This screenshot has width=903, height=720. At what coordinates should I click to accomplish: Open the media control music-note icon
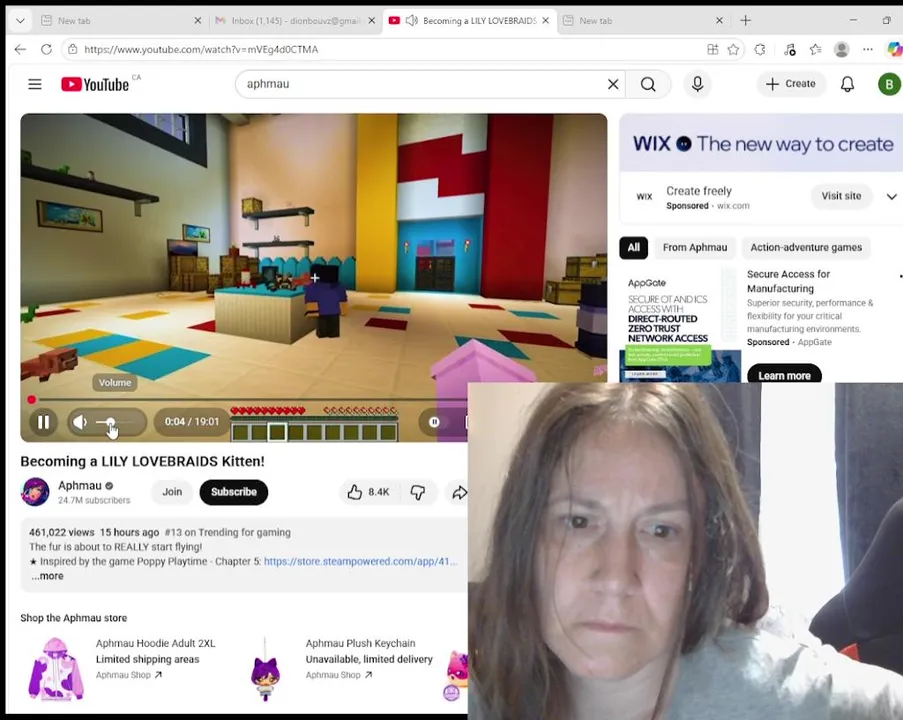coord(790,50)
